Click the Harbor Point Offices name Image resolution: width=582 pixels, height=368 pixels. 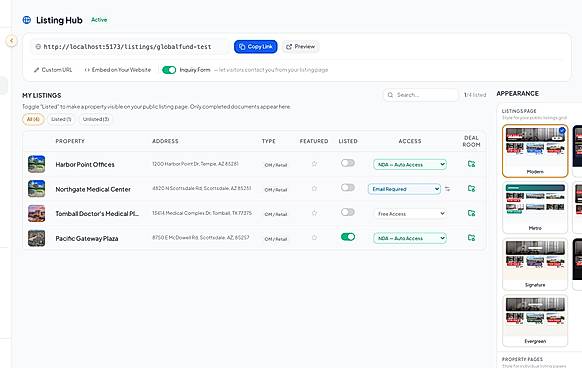tap(85, 165)
